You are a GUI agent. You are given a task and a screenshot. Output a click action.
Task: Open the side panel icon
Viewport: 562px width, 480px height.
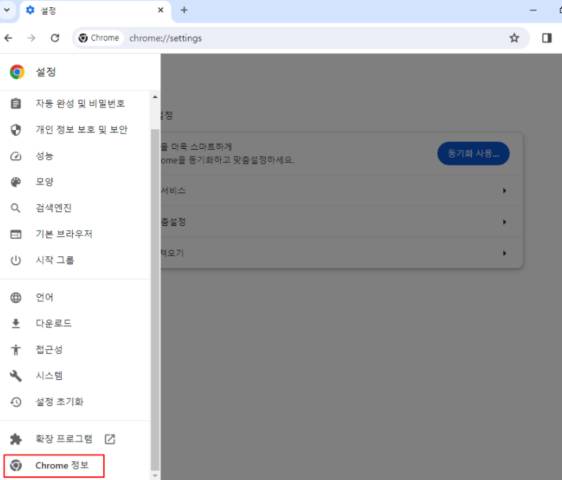tap(547, 38)
